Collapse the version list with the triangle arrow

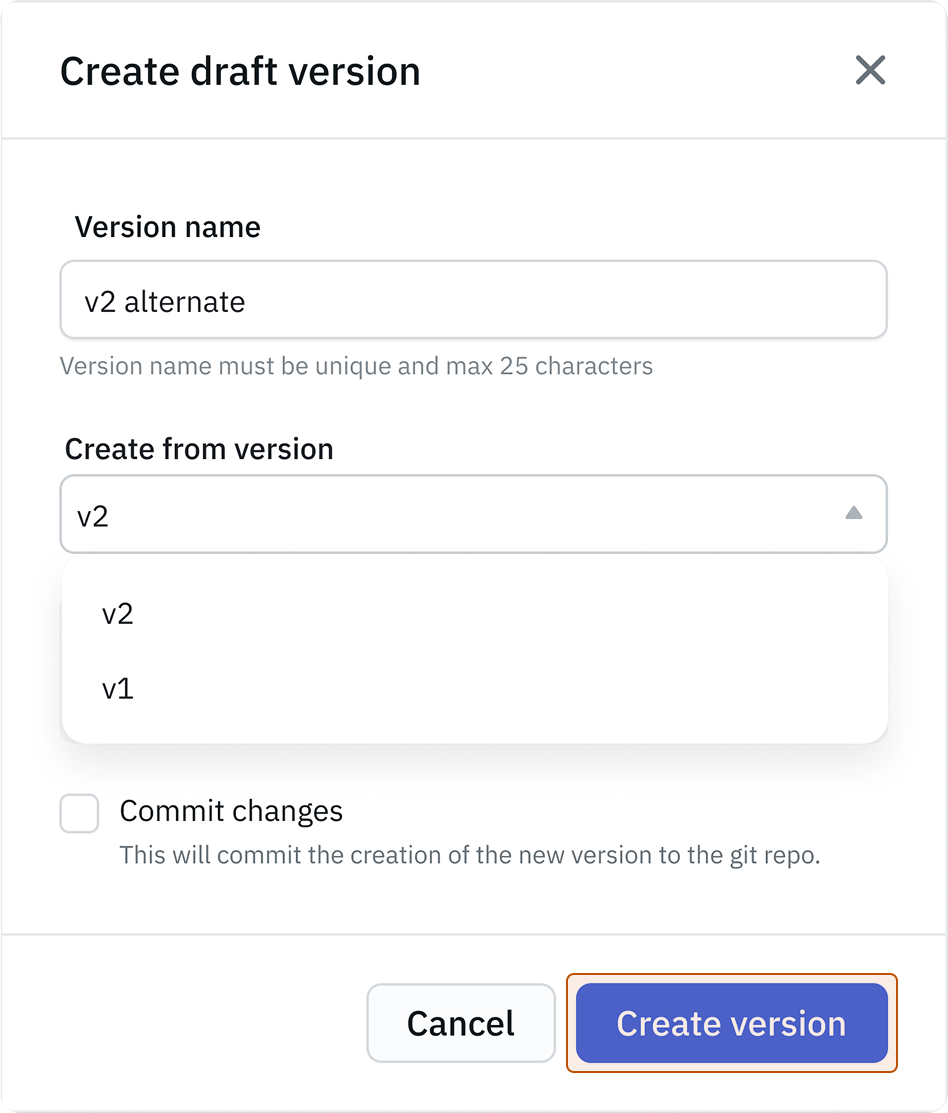click(853, 513)
